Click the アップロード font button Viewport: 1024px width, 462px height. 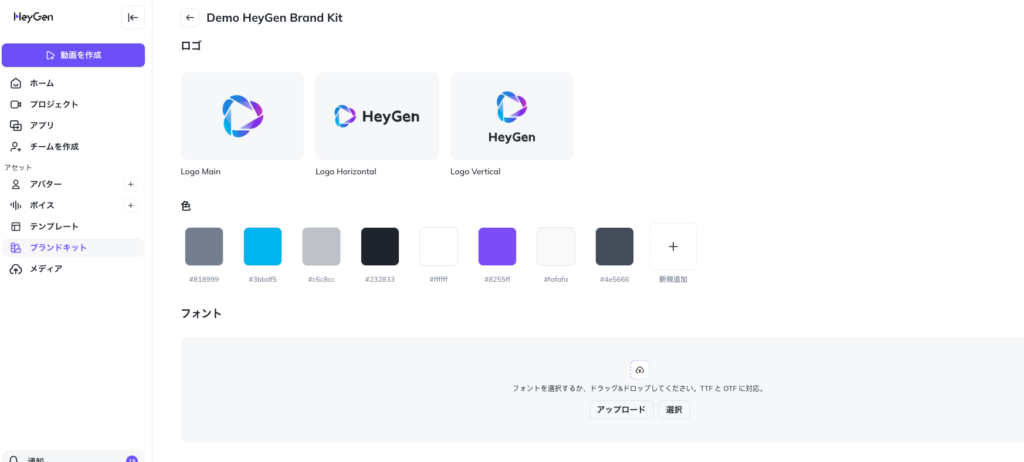[x=621, y=410]
